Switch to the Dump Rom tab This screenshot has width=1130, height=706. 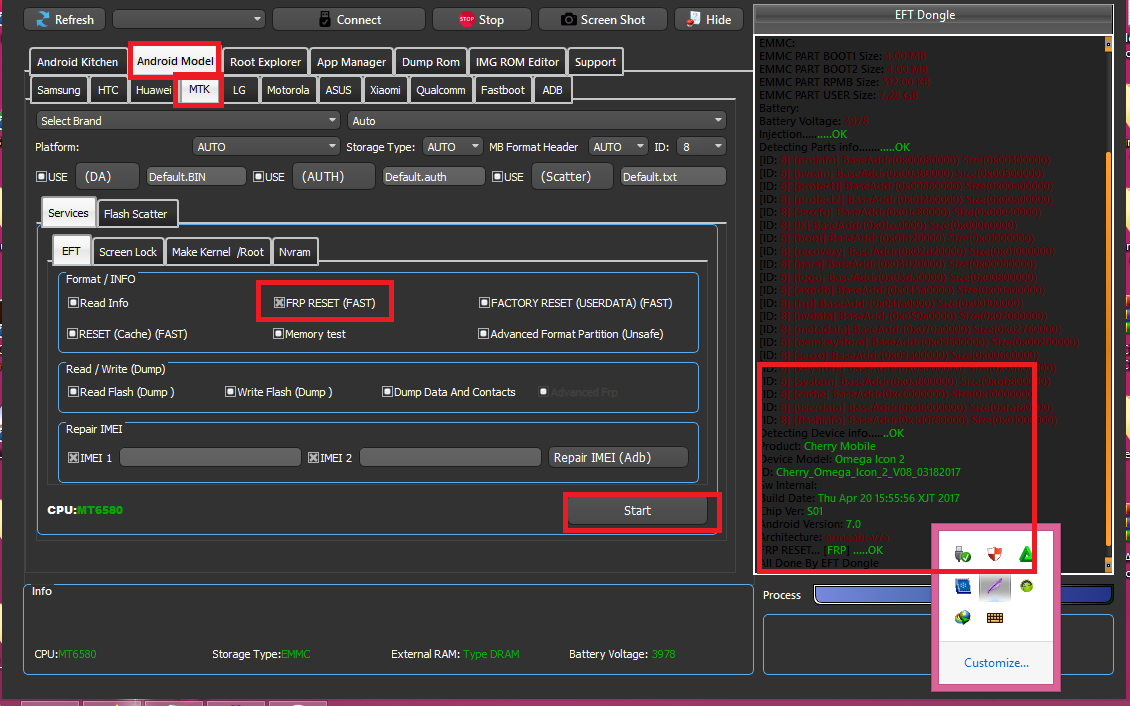click(x=430, y=62)
